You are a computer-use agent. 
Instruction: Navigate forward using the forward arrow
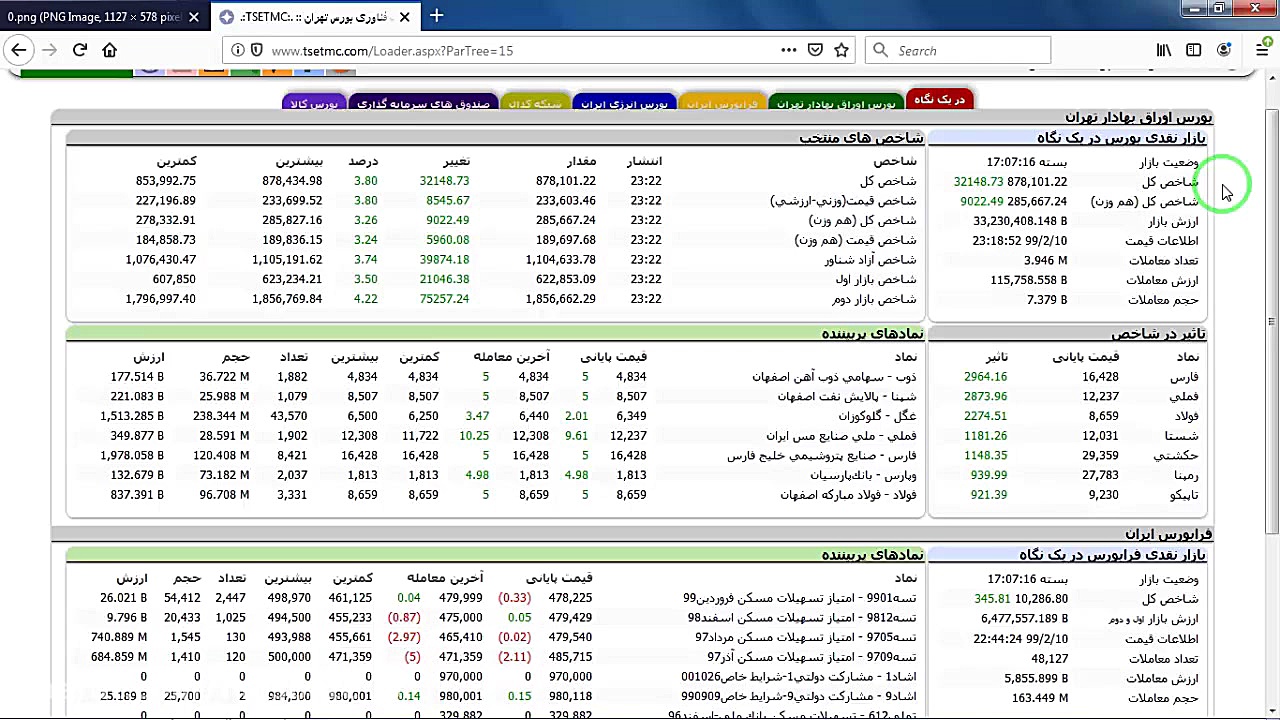48,50
